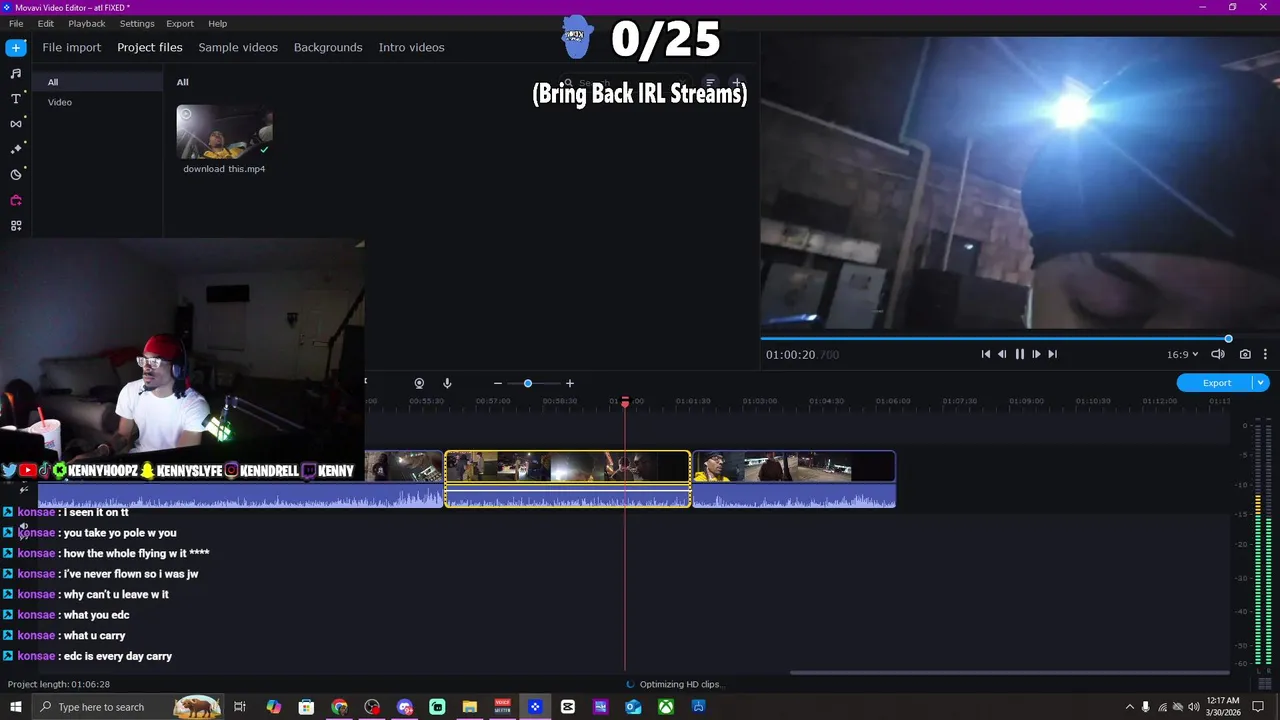This screenshot has height=720, width=1280.
Task: Open the Export menu in menu bar
Action: [180, 23]
